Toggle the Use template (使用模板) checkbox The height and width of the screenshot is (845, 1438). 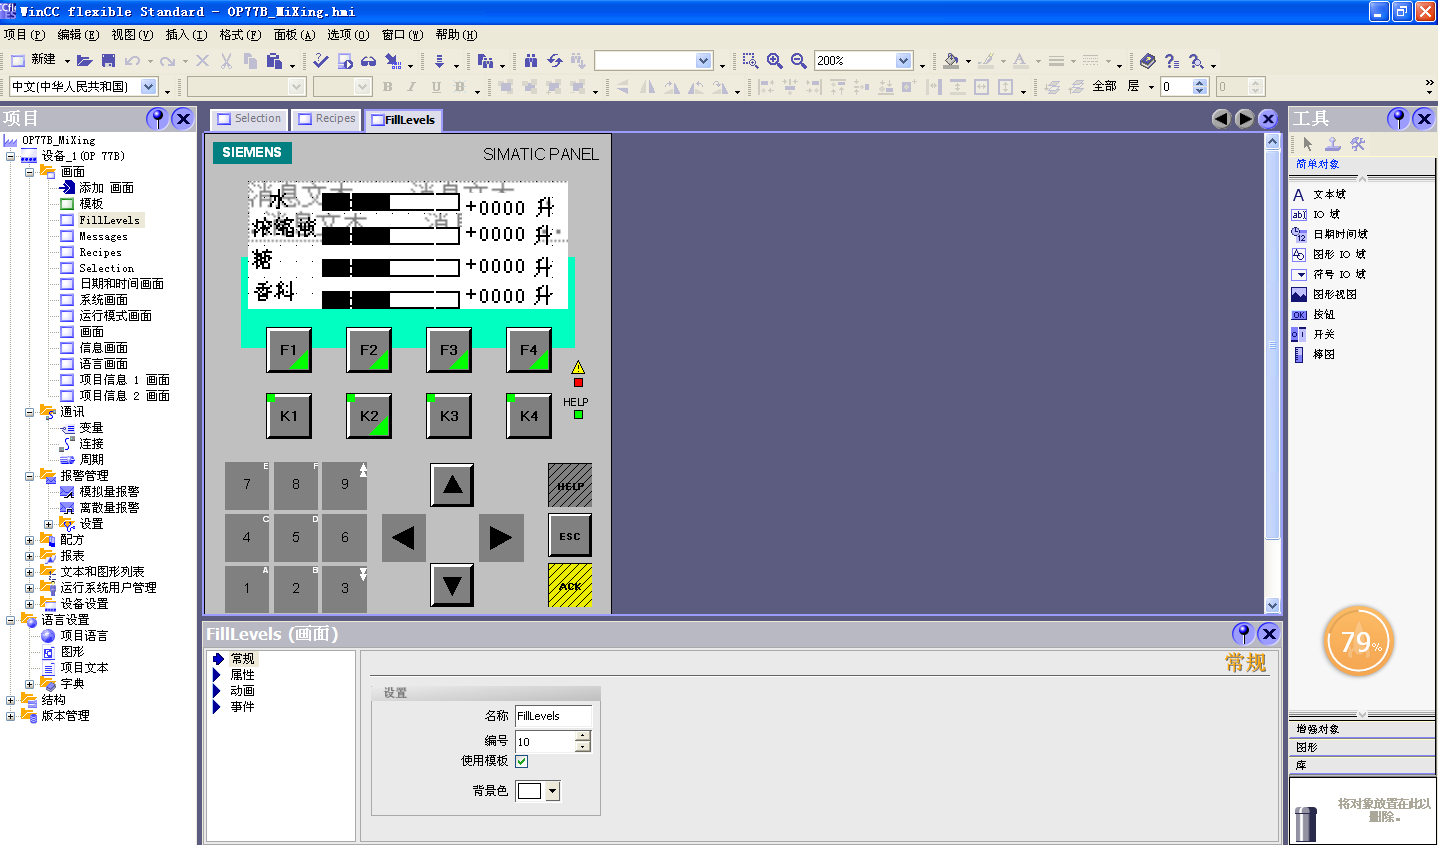coord(522,761)
